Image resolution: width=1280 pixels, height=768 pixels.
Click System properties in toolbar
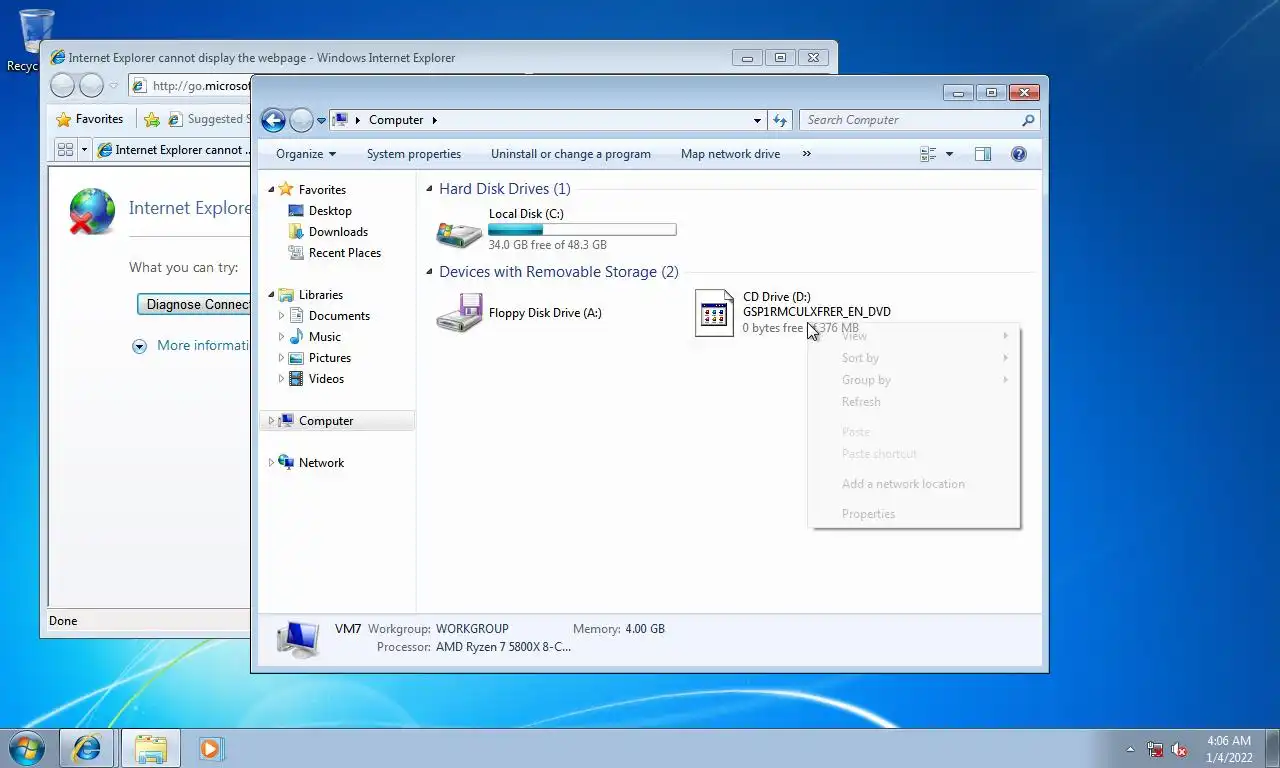point(414,154)
